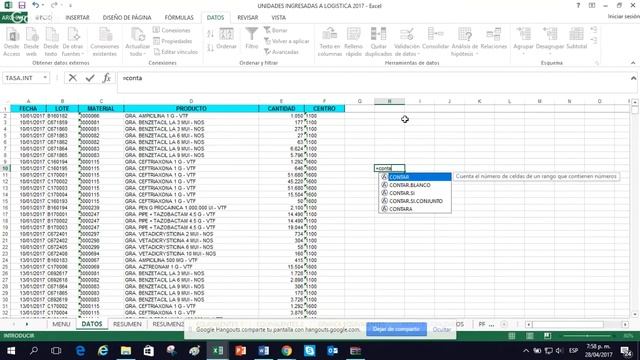640x360 pixels.
Task: Open Word from the taskbar
Action: [x=263, y=351]
